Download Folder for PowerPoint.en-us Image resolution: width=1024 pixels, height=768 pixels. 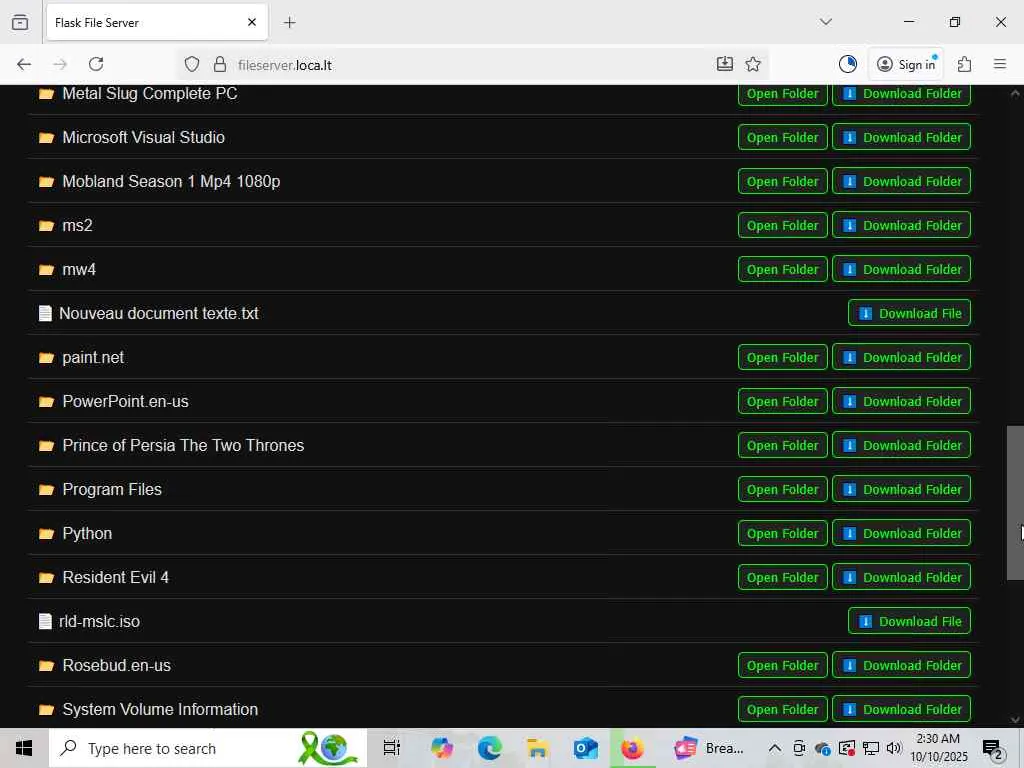[901, 401]
